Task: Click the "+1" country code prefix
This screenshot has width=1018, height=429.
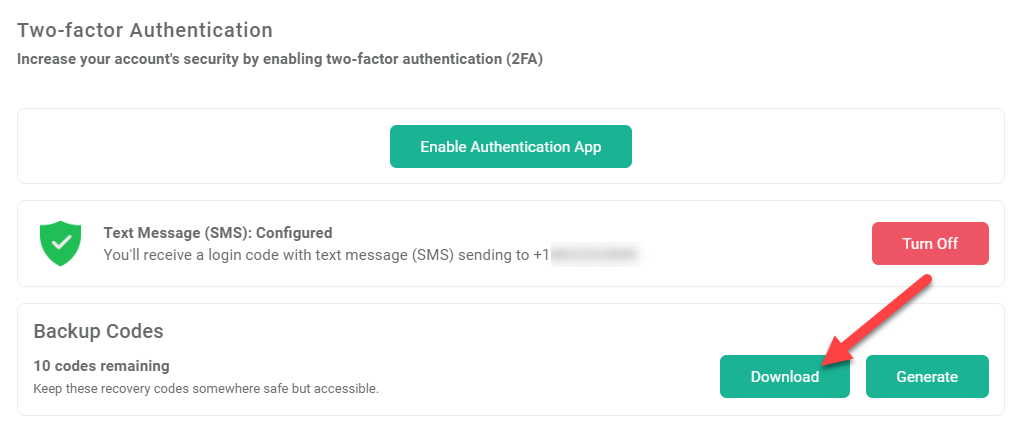Action: point(541,255)
